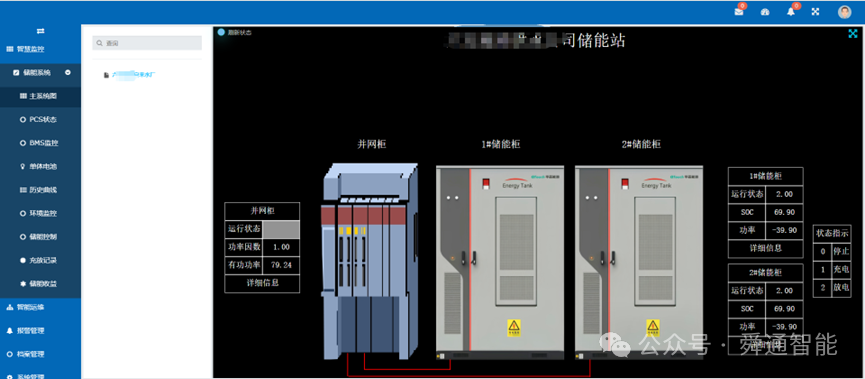Click the fullscreen icon in top header
Viewport: 865px width, 379px height.
[x=816, y=12]
